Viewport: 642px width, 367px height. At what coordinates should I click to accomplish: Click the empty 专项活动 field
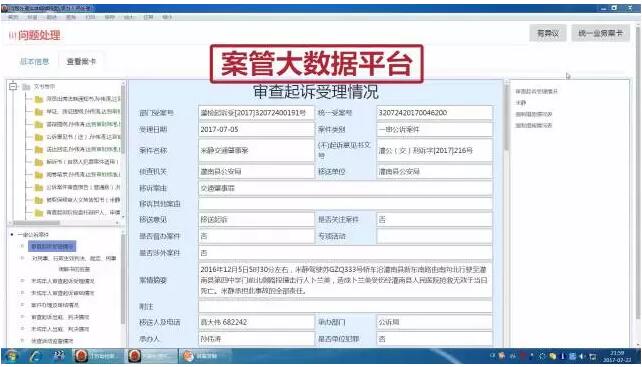(x=434, y=236)
